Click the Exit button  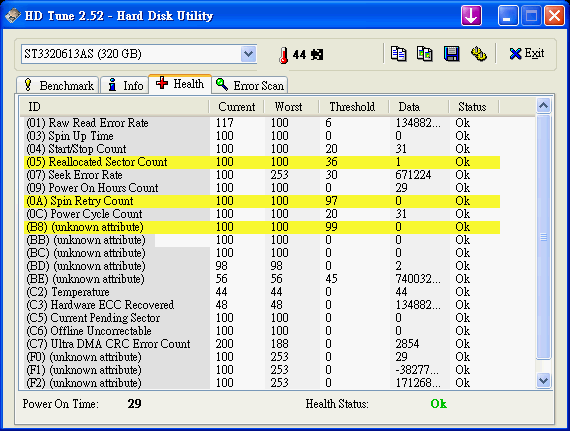(527, 54)
